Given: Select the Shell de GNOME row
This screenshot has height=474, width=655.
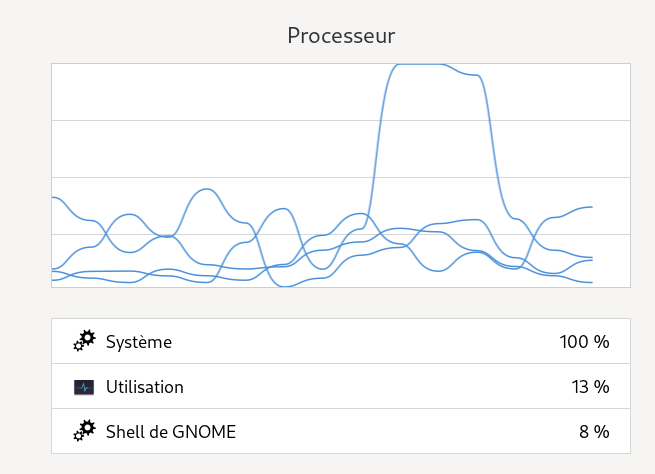Looking at the screenshot, I should point(341,431).
